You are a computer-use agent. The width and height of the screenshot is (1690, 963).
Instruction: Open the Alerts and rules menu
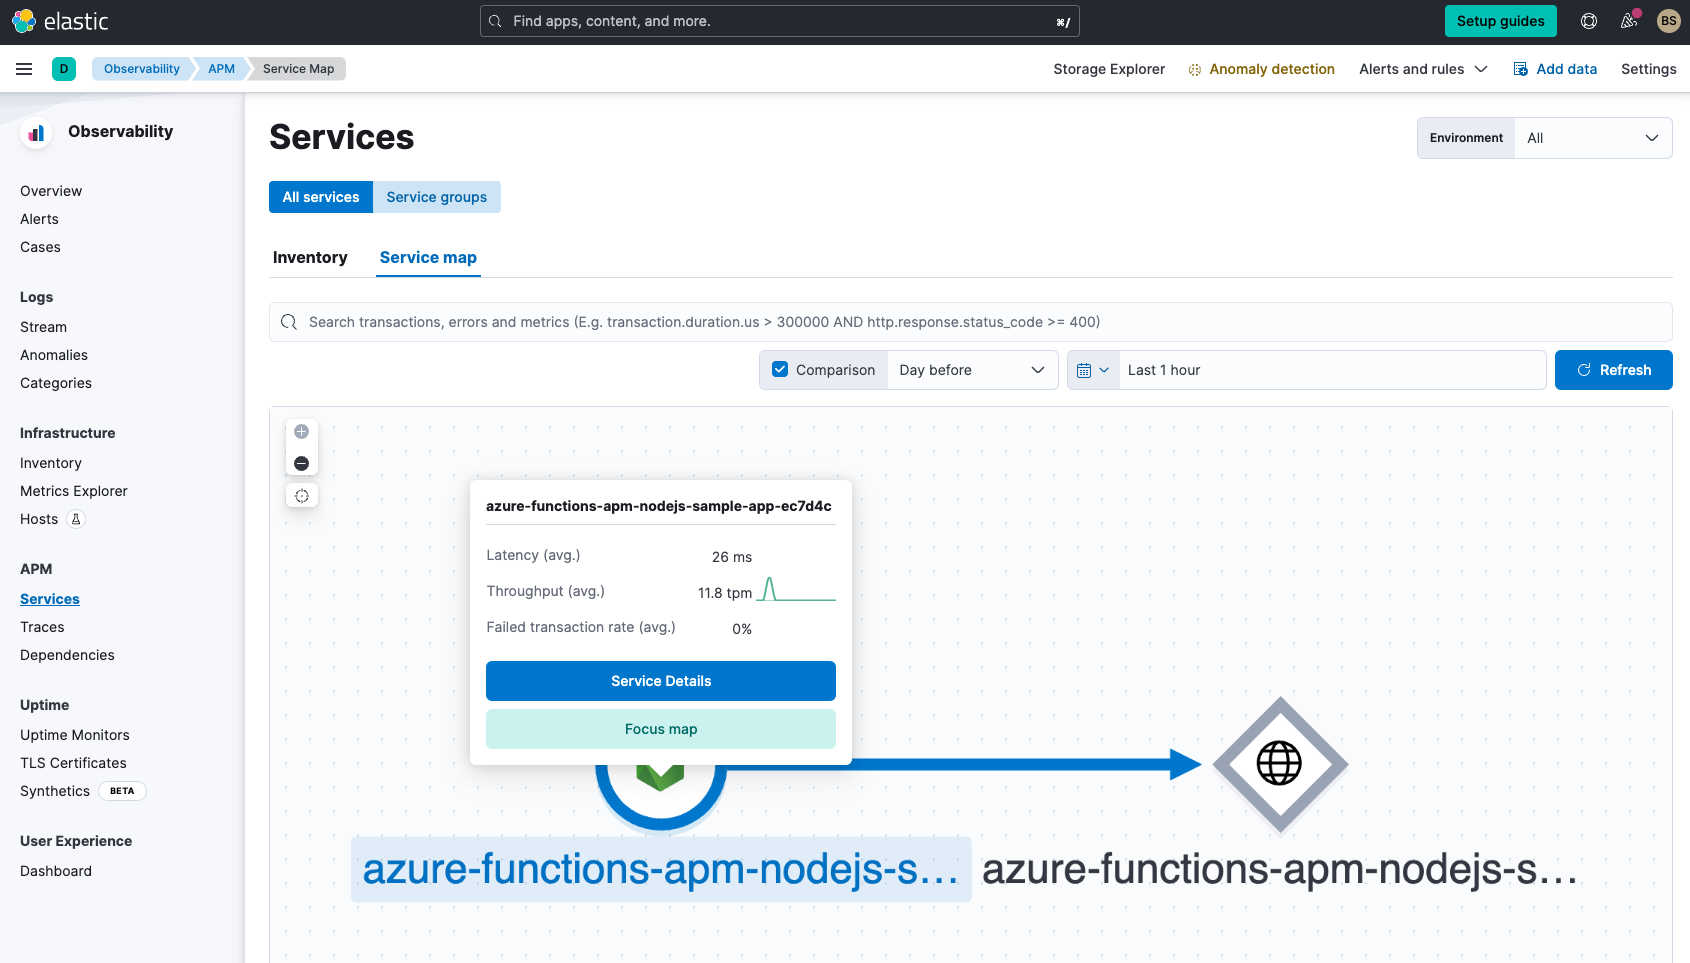point(1422,69)
